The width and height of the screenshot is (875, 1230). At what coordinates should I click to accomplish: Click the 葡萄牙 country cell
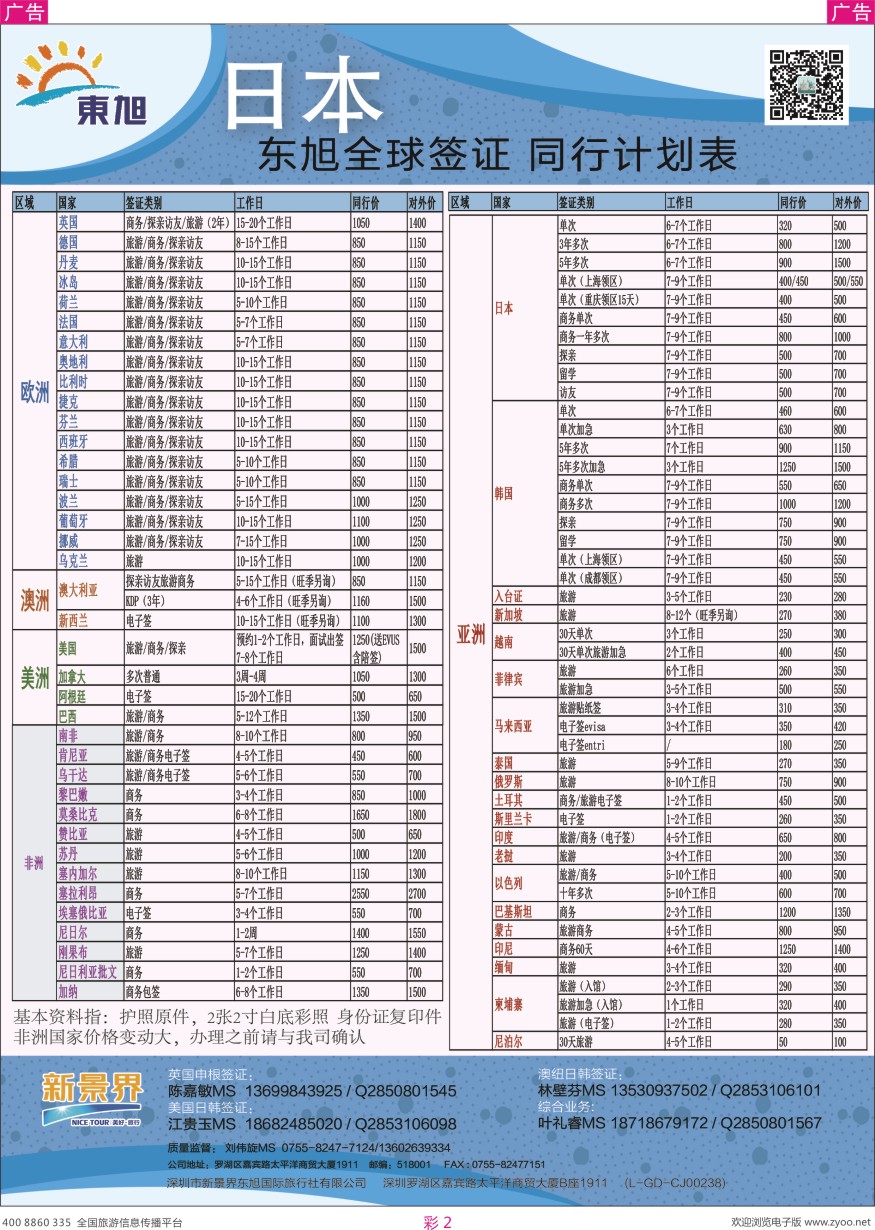point(89,521)
